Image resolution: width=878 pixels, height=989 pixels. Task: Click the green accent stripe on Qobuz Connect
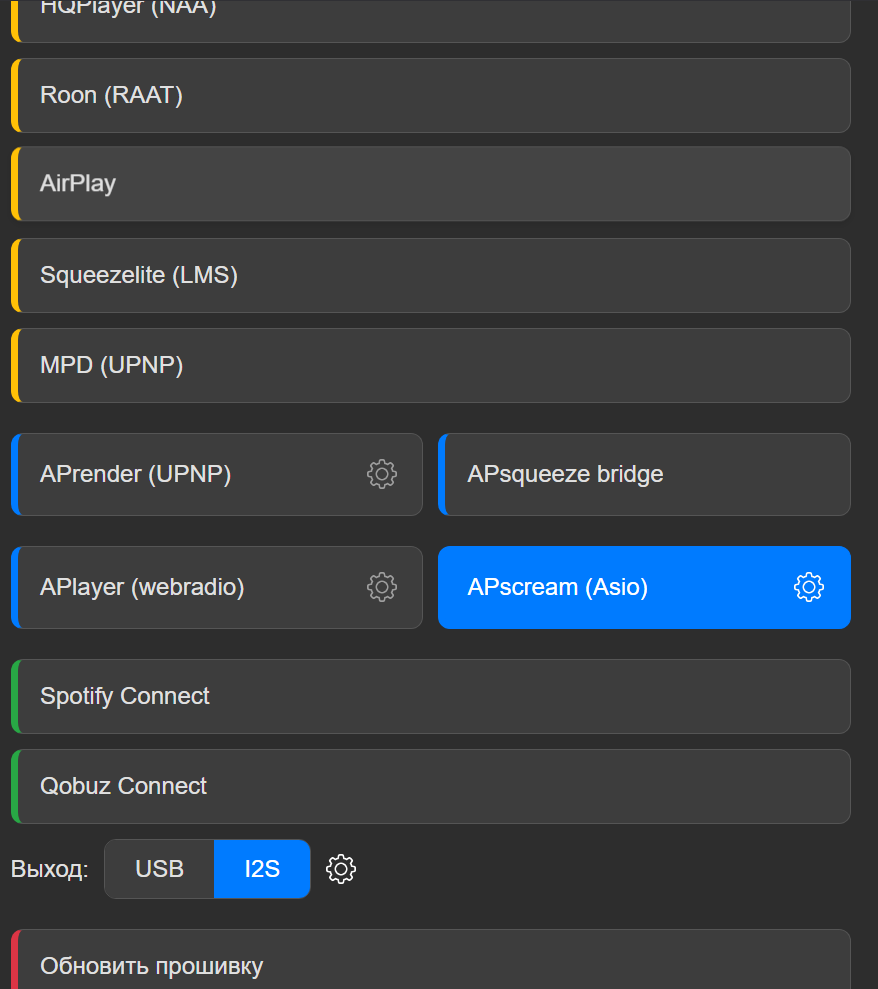click(x=15, y=786)
